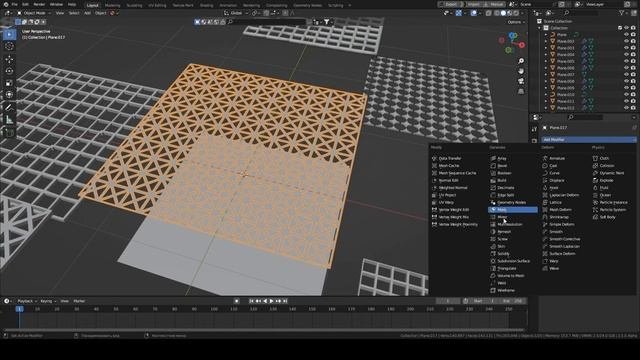Select the Scale tool
This screenshot has height=360, width=640.
click(x=9, y=83)
